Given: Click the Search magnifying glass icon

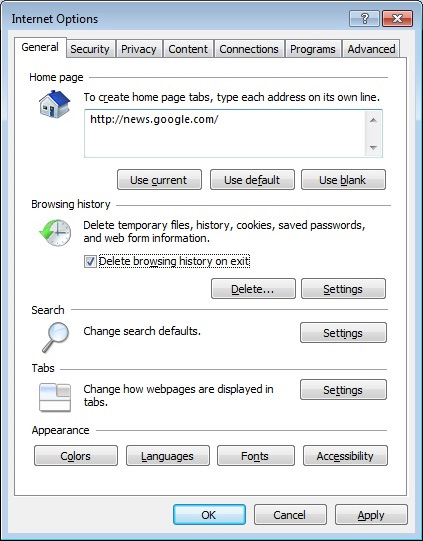Looking at the screenshot, I should coord(56,337).
